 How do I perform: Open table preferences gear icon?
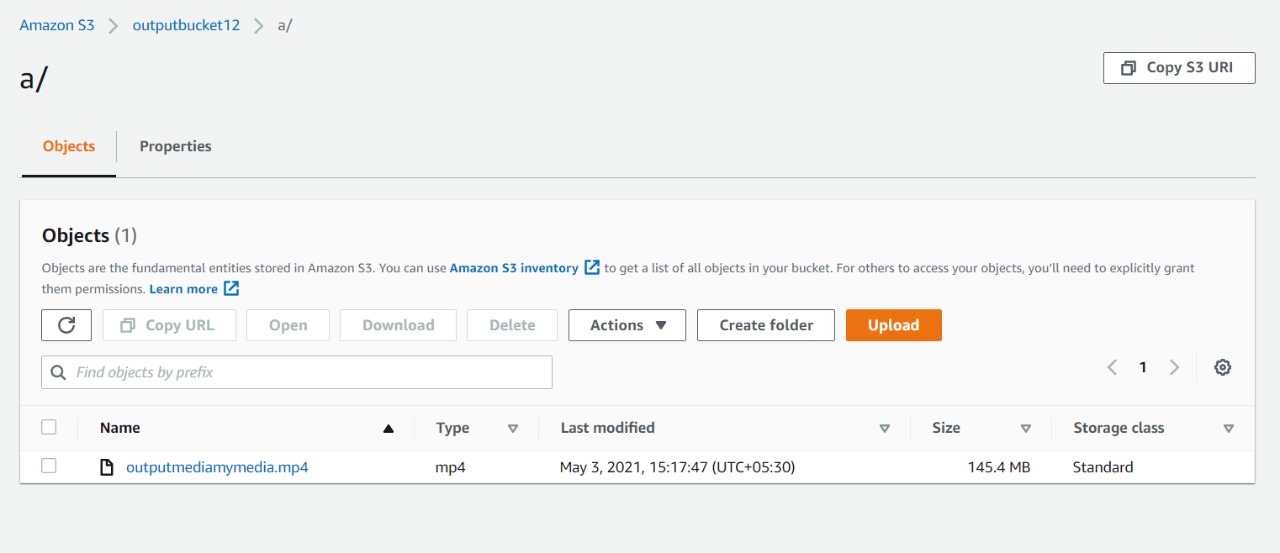click(1222, 367)
